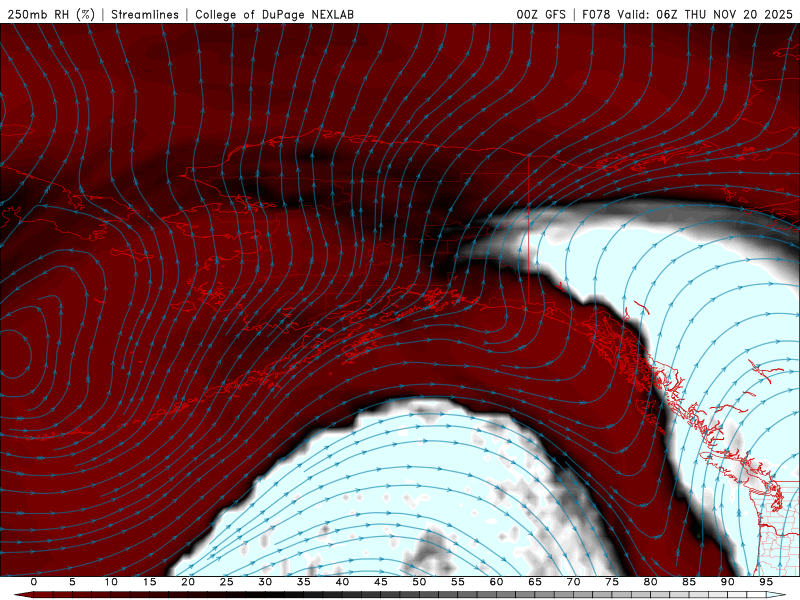Click the "95" label on the color scale
The image size is (800, 600).
point(766,582)
